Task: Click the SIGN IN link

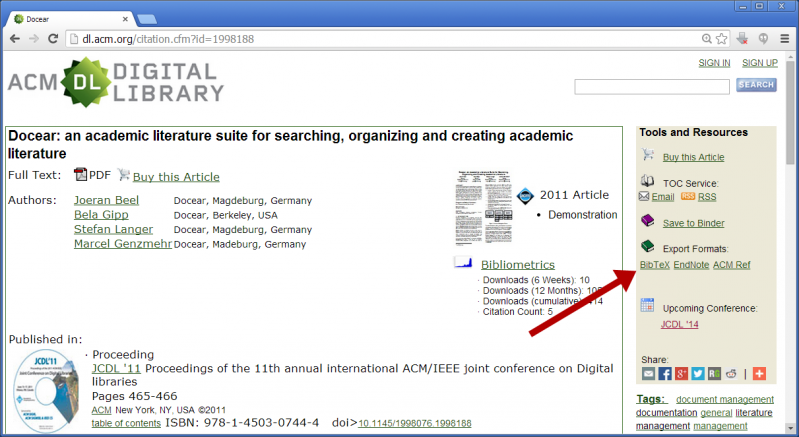Action: coord(714,63)
